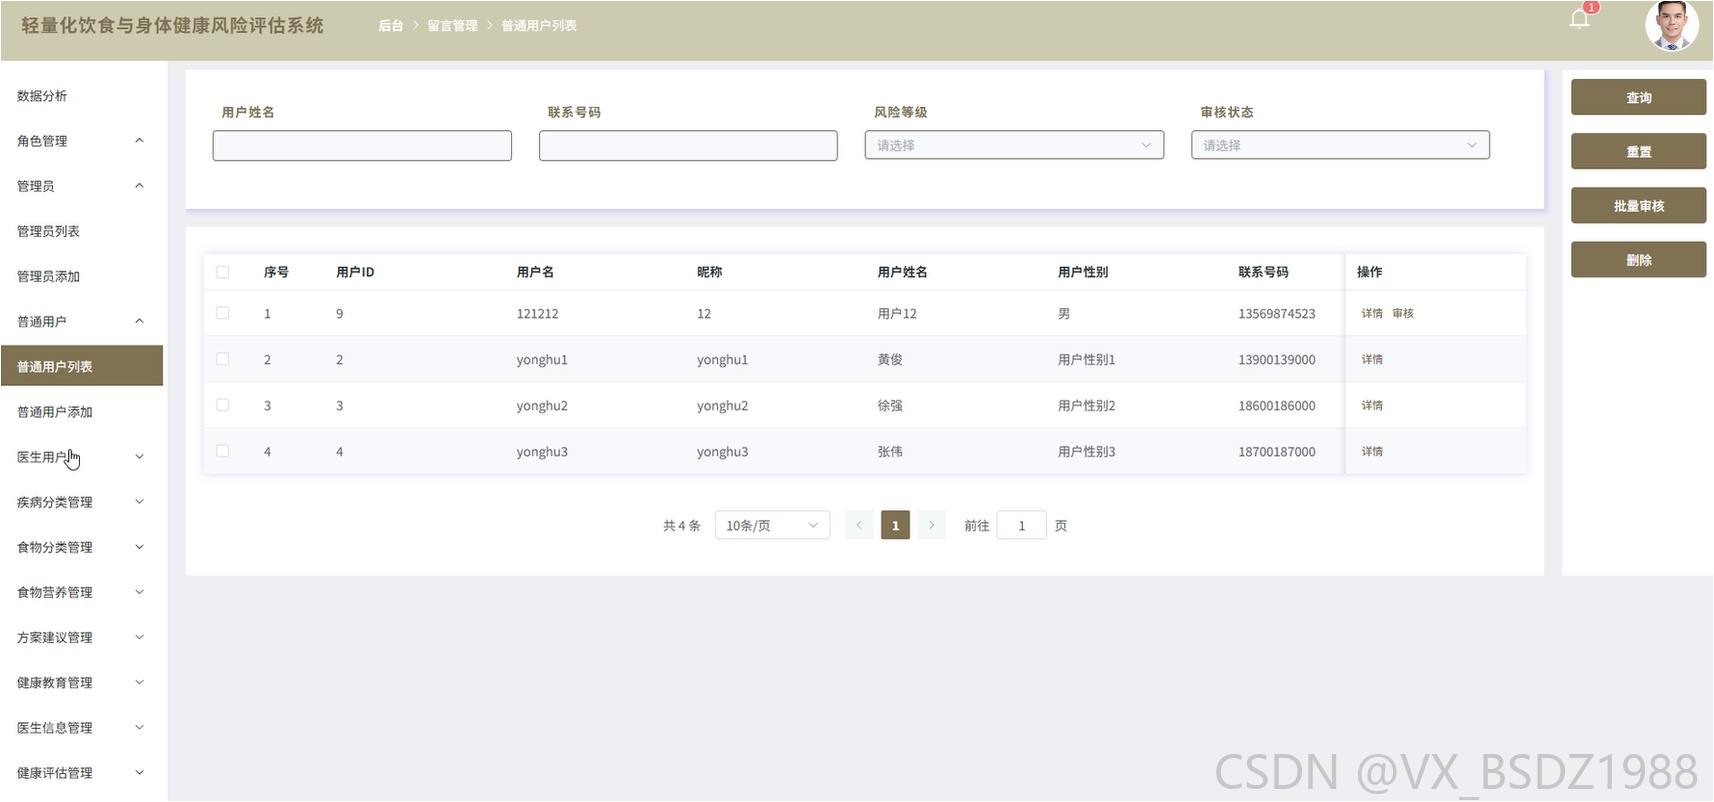Collapse the 管理员 menu

(x=81, y=186)
